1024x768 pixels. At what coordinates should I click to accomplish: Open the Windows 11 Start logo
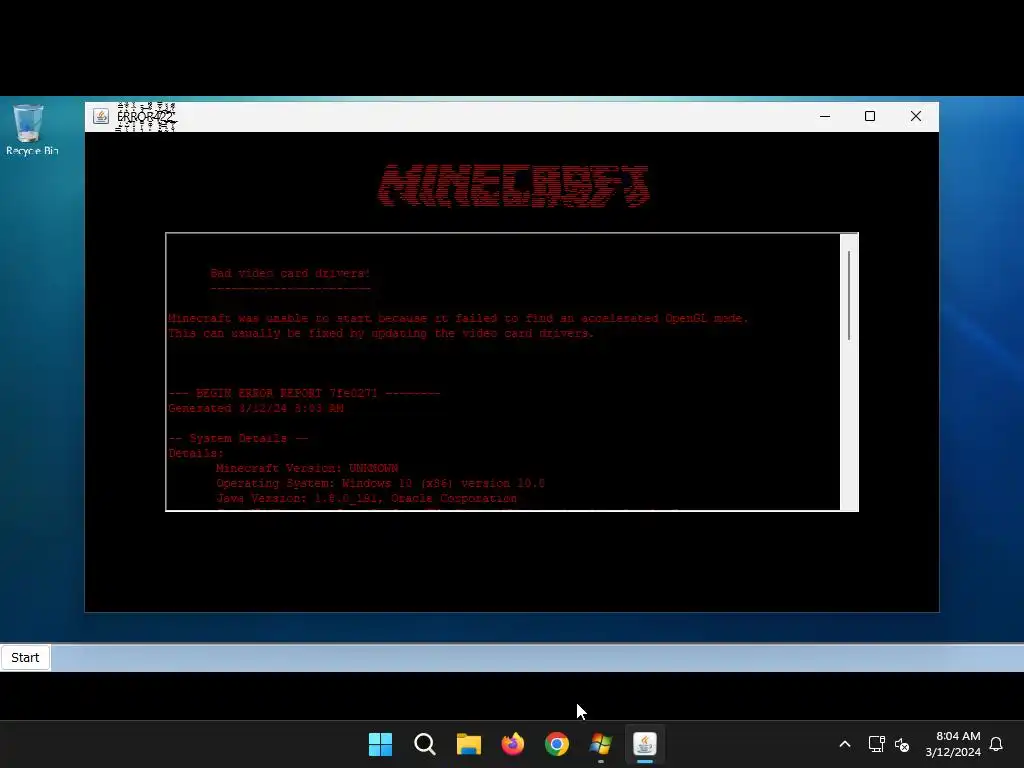(380, 744)
